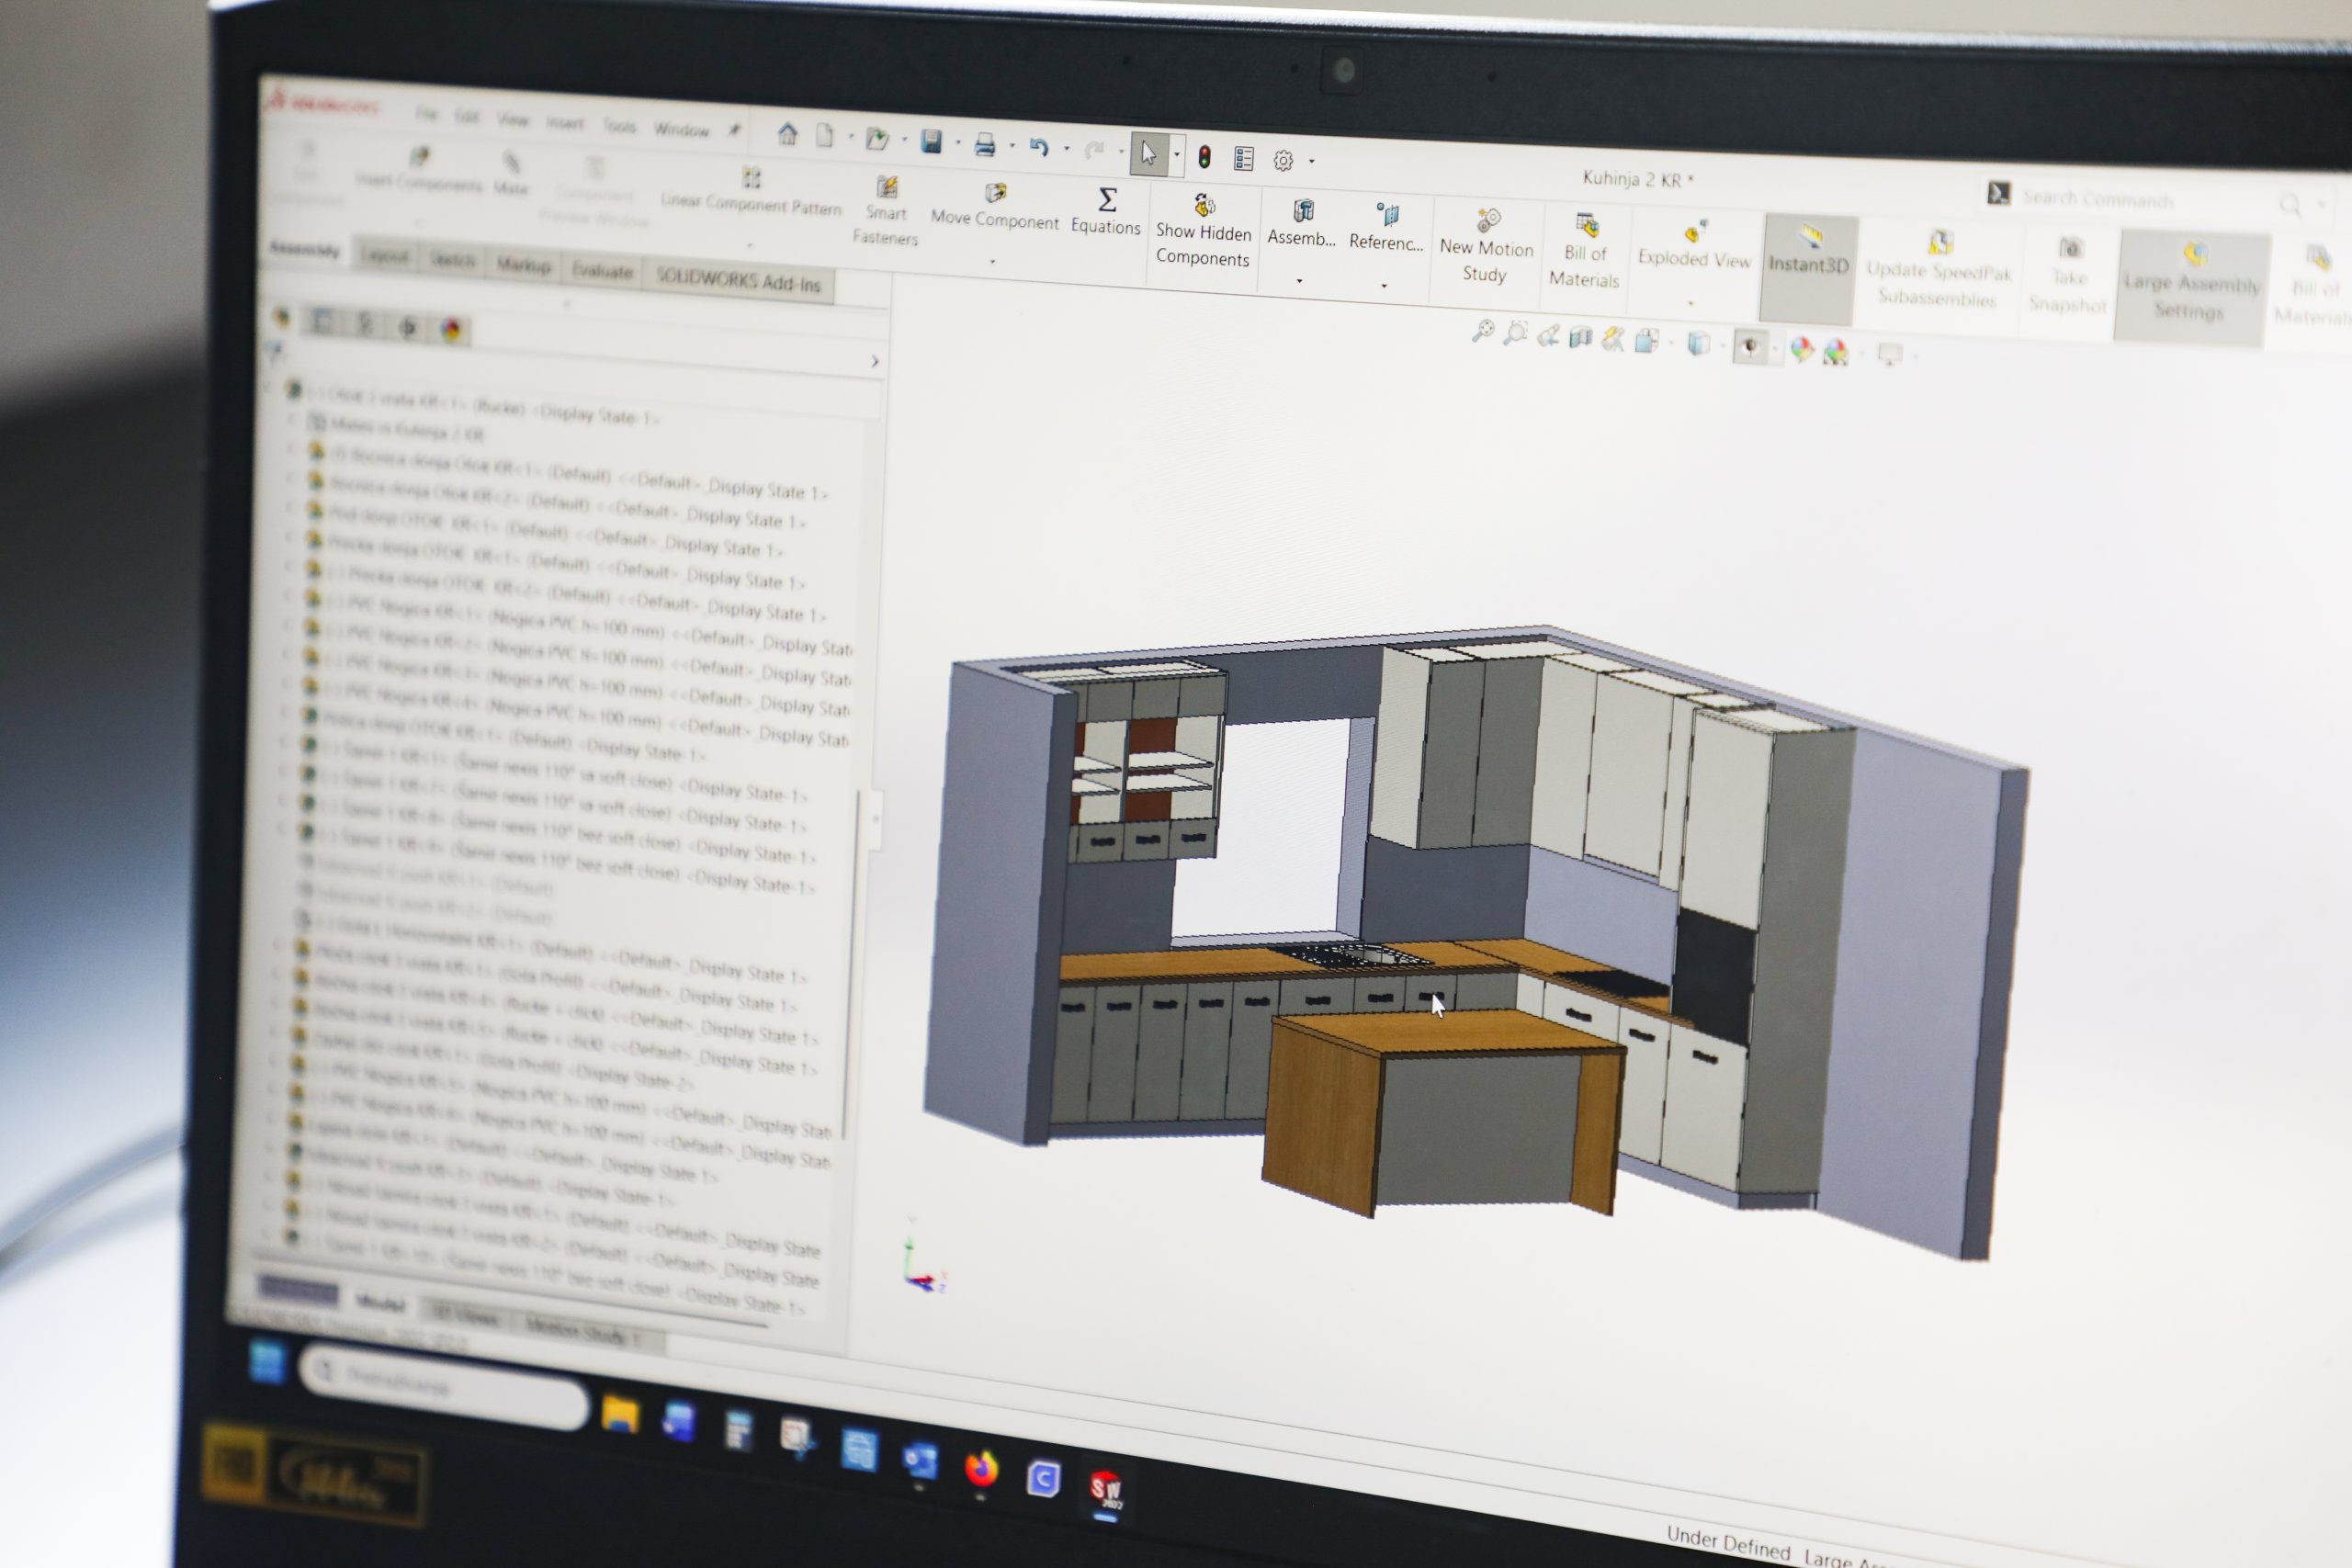
Task: Expand Assembly Features dropdown arrow
Action: [1299, 281]
